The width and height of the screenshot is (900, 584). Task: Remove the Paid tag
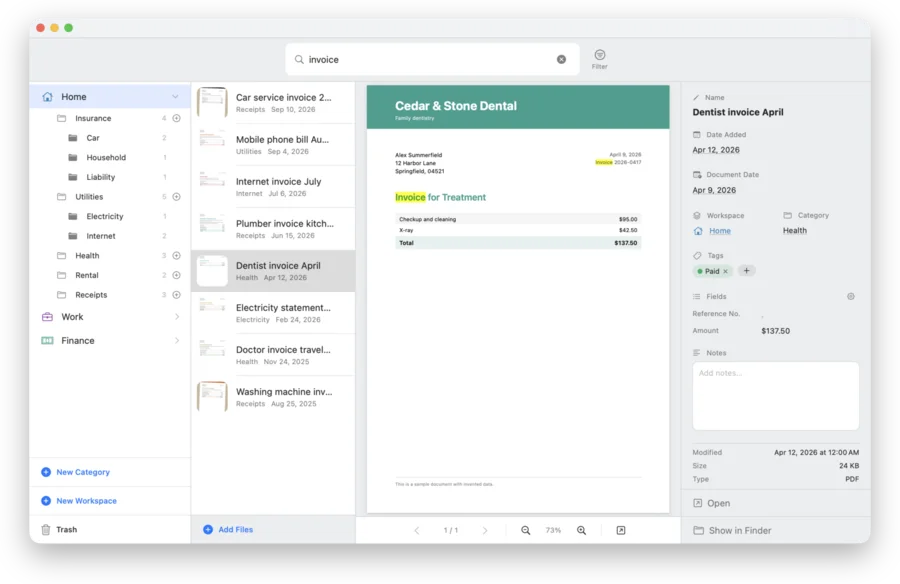726,271
